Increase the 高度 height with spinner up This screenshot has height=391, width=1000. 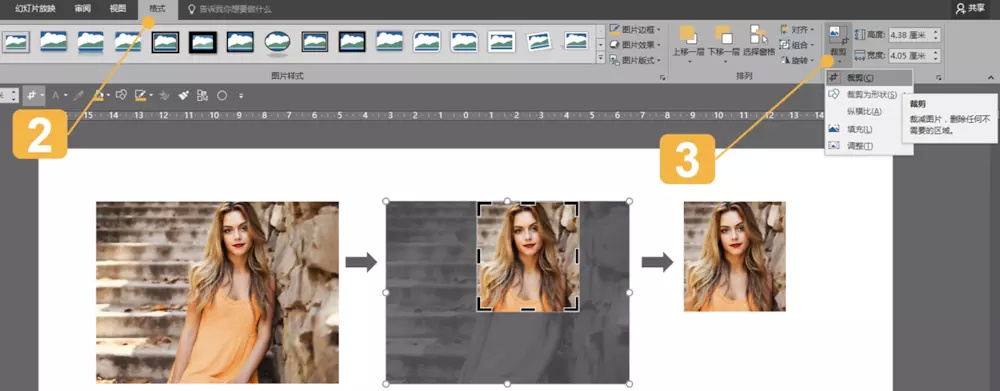tap(936, 31)
